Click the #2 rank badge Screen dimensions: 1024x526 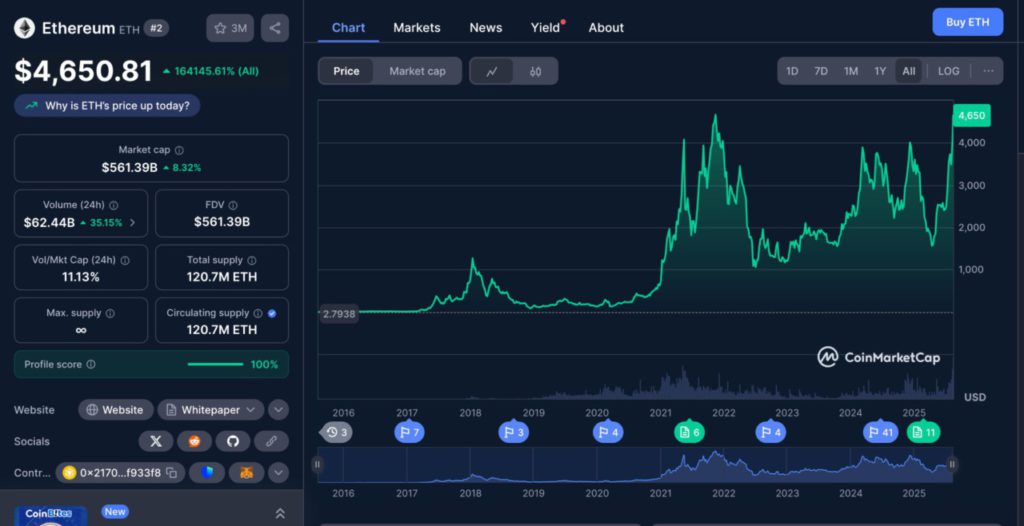156,28
